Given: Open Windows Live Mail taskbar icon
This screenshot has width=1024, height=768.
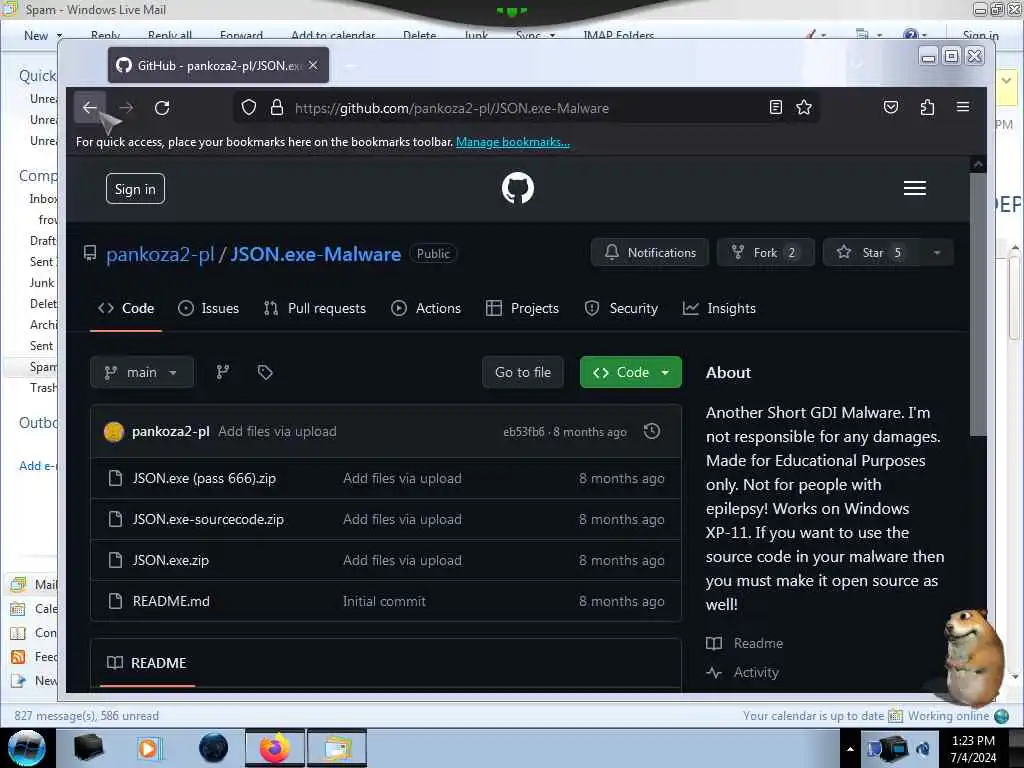Looking at the screenshot, I should pyautogui.click(x=337, y=748).
